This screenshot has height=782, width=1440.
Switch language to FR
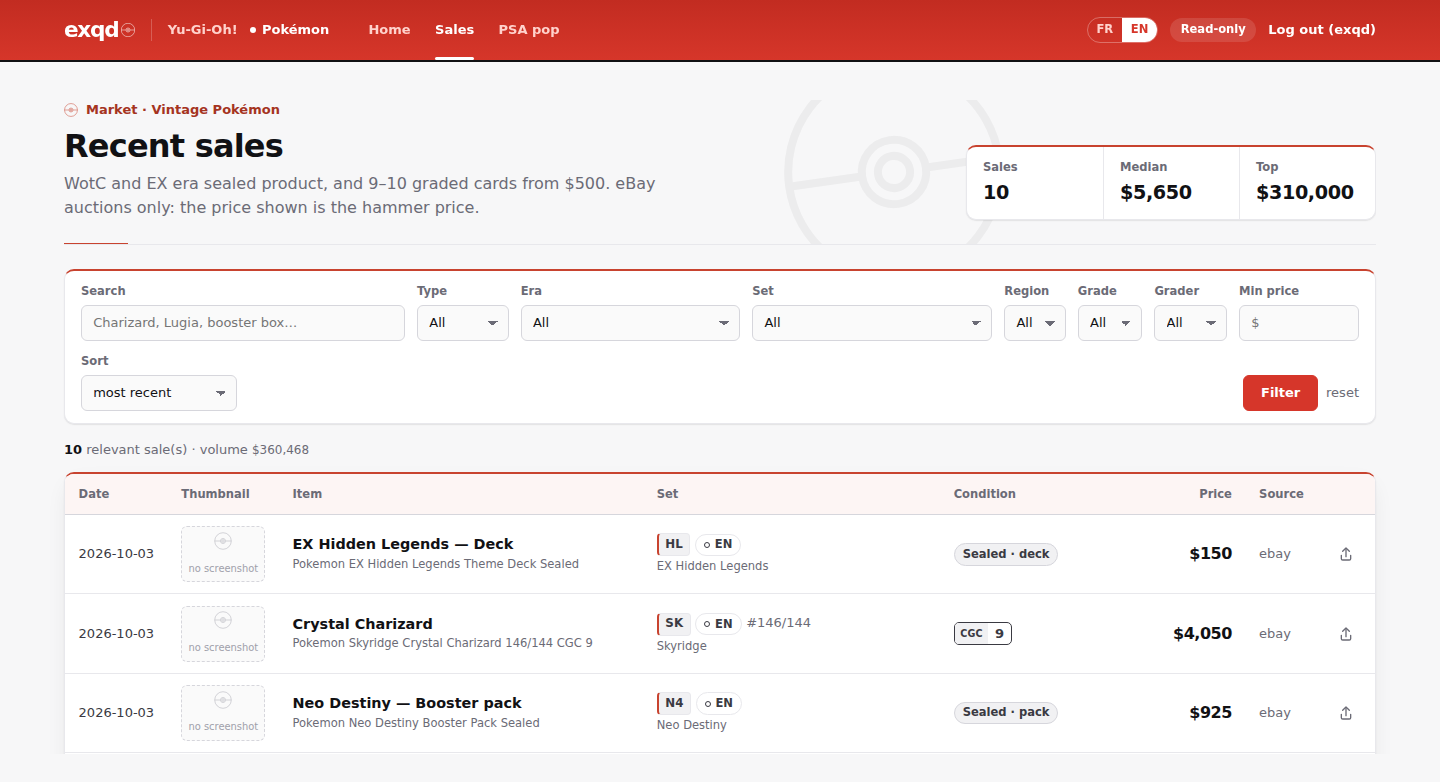point(1105,30)
